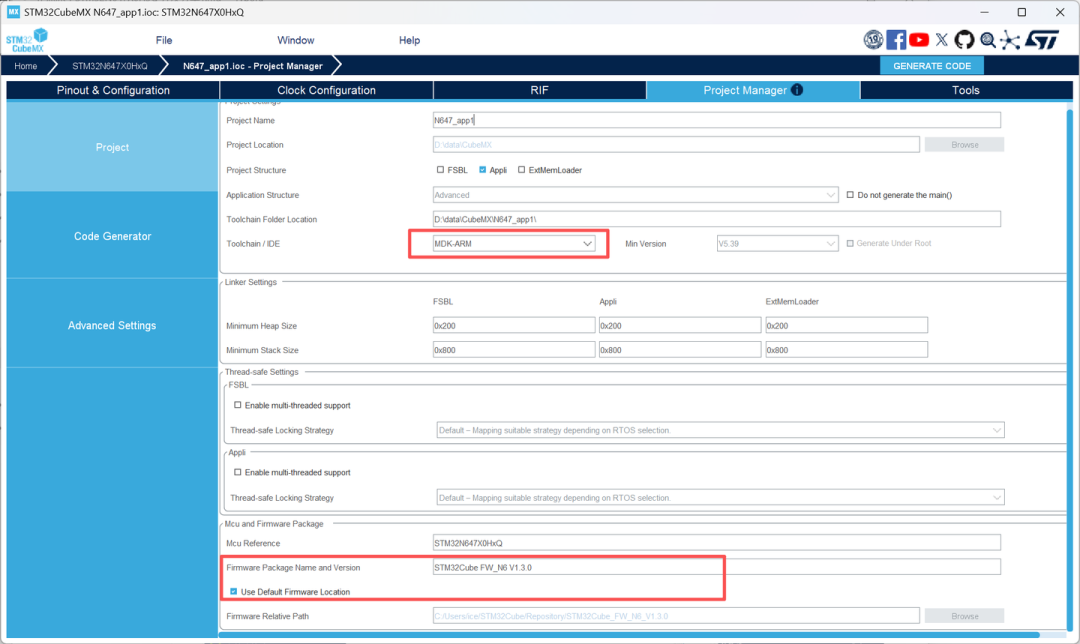The width and height of the screenshot is (1080, 644).
Task: Click the info icon on Project Manager tab
Action: tap(797, 90)
